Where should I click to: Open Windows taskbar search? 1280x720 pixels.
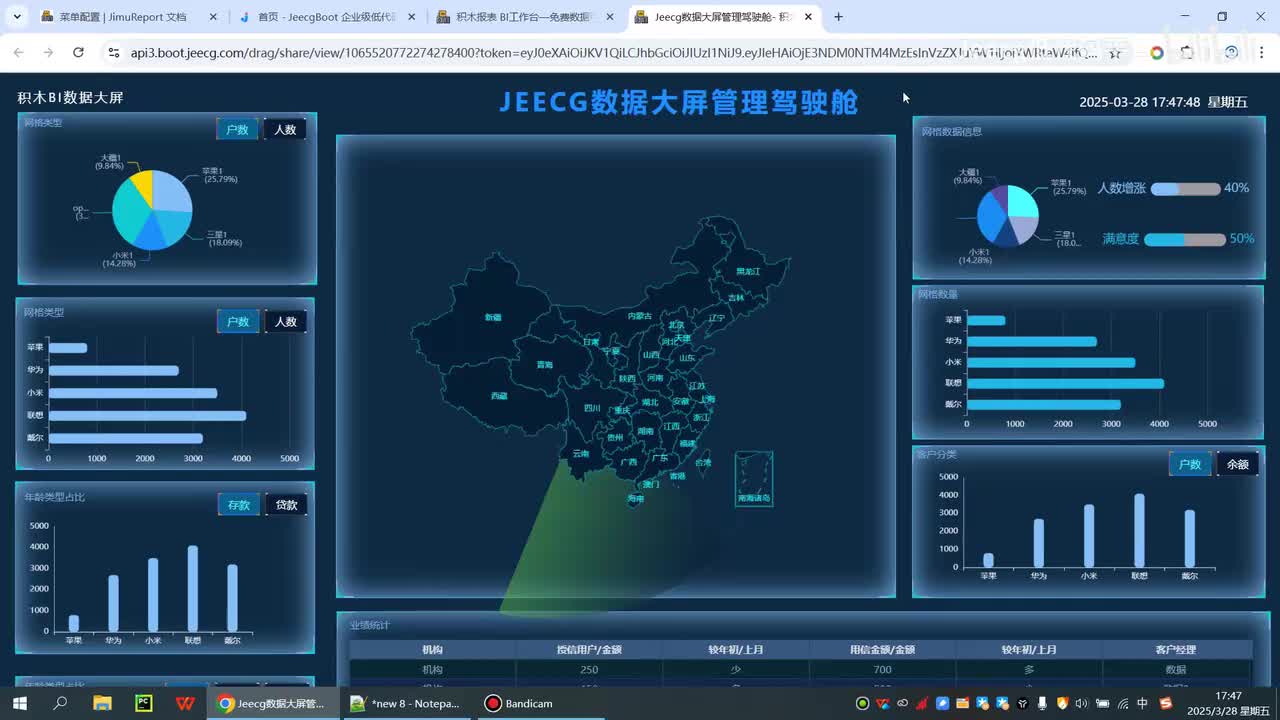click(x=60, y=703)
